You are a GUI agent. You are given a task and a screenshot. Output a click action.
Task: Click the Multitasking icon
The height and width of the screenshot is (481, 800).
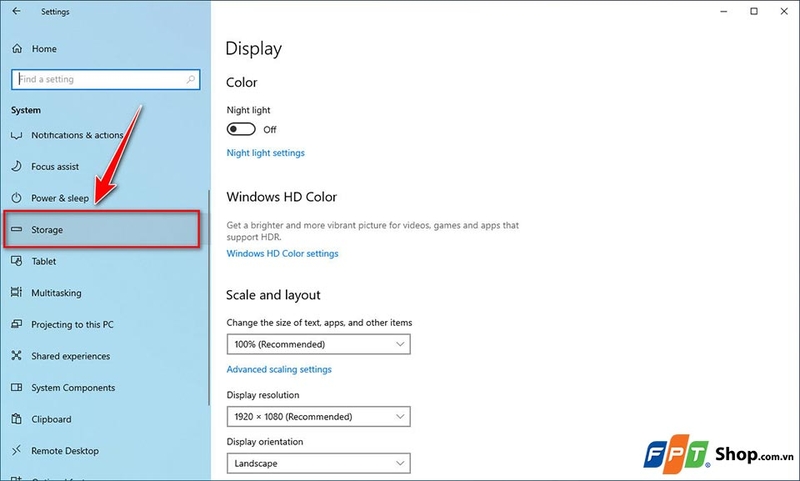pyautogui.click(x=16, y=292)
